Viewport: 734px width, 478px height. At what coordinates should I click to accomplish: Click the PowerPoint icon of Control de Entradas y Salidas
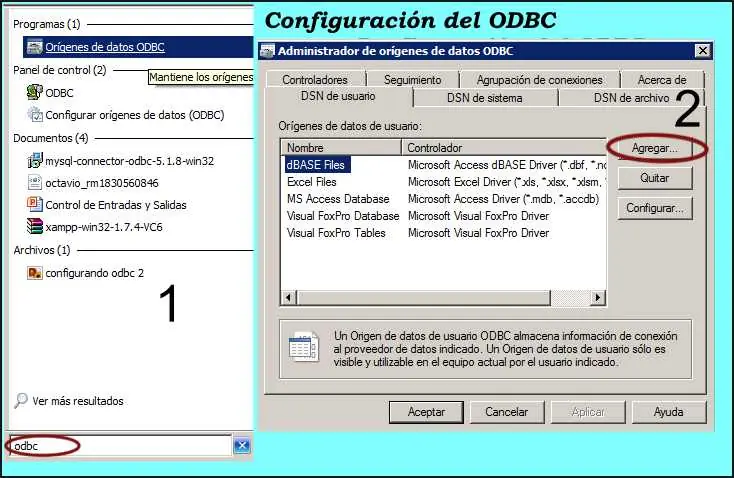[35, 204]
